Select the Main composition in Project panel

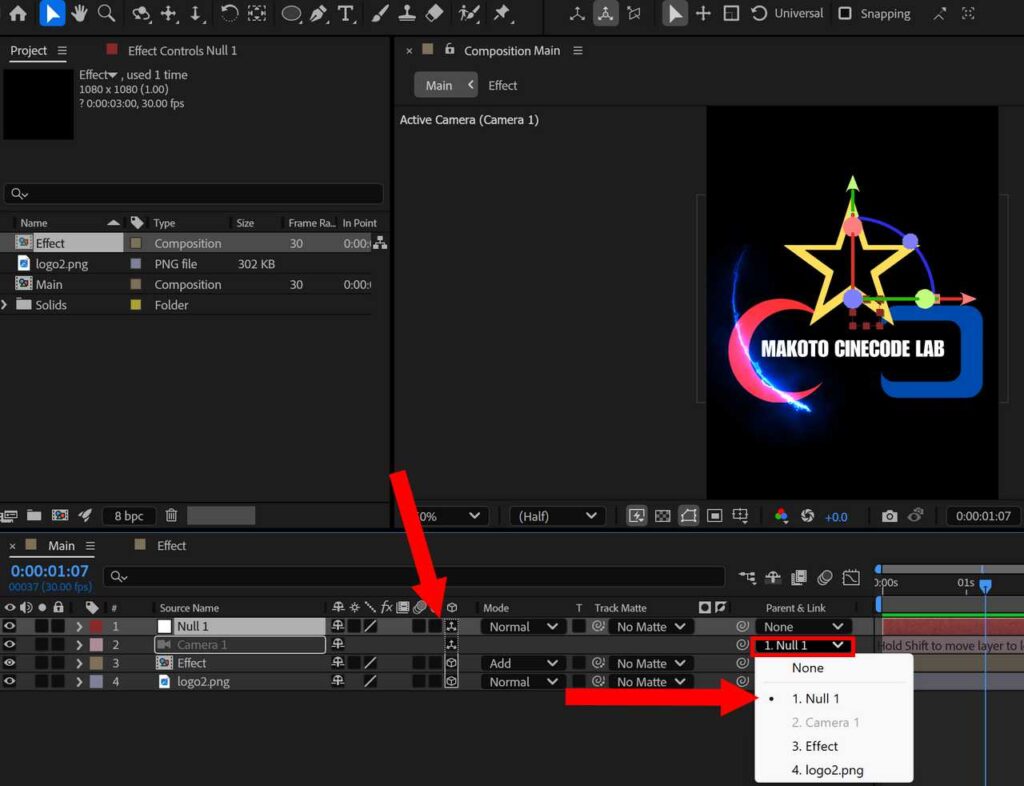click(49, 284)
